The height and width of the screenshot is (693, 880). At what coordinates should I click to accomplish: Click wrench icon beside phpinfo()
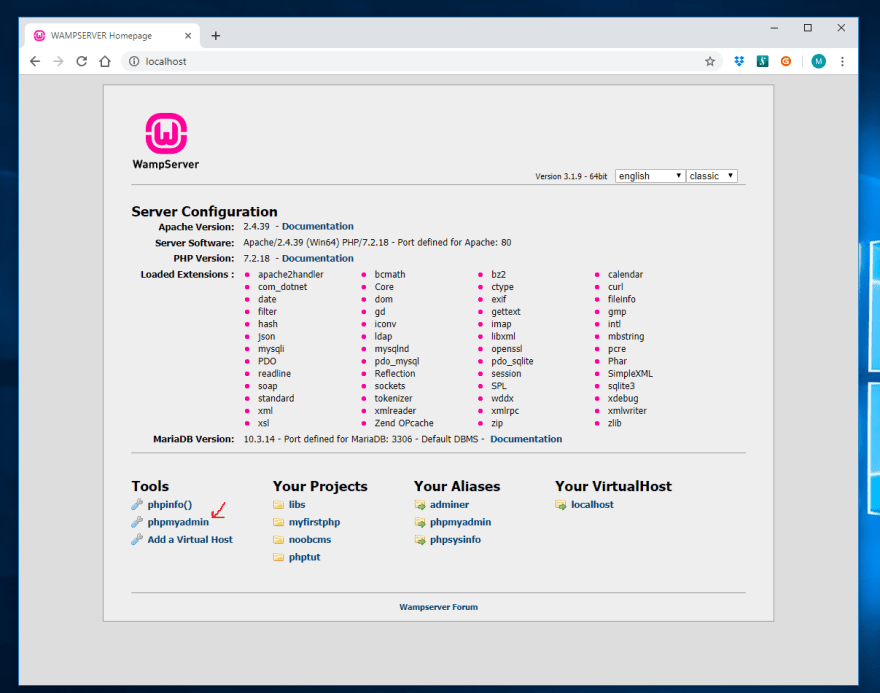point(137,504)
